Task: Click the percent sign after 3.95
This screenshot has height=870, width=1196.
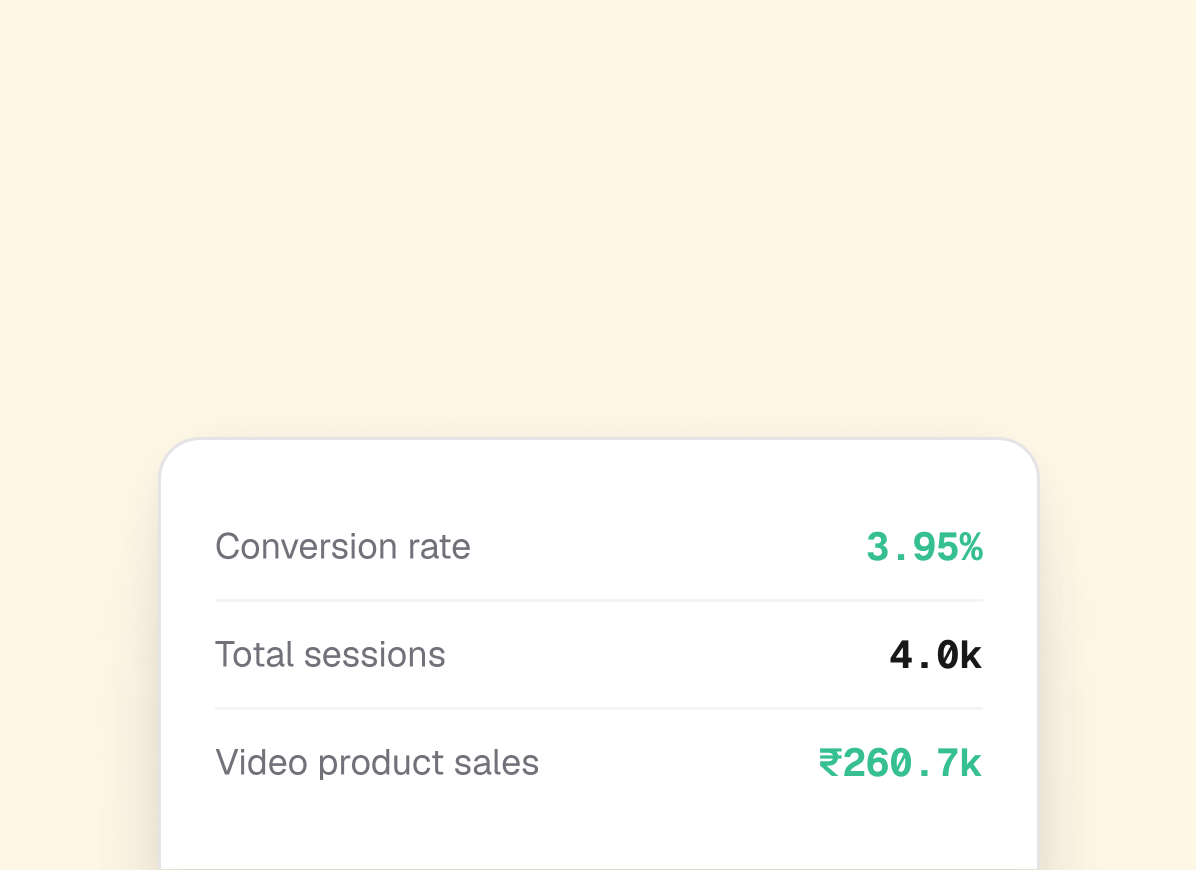Action: point(971,547)
